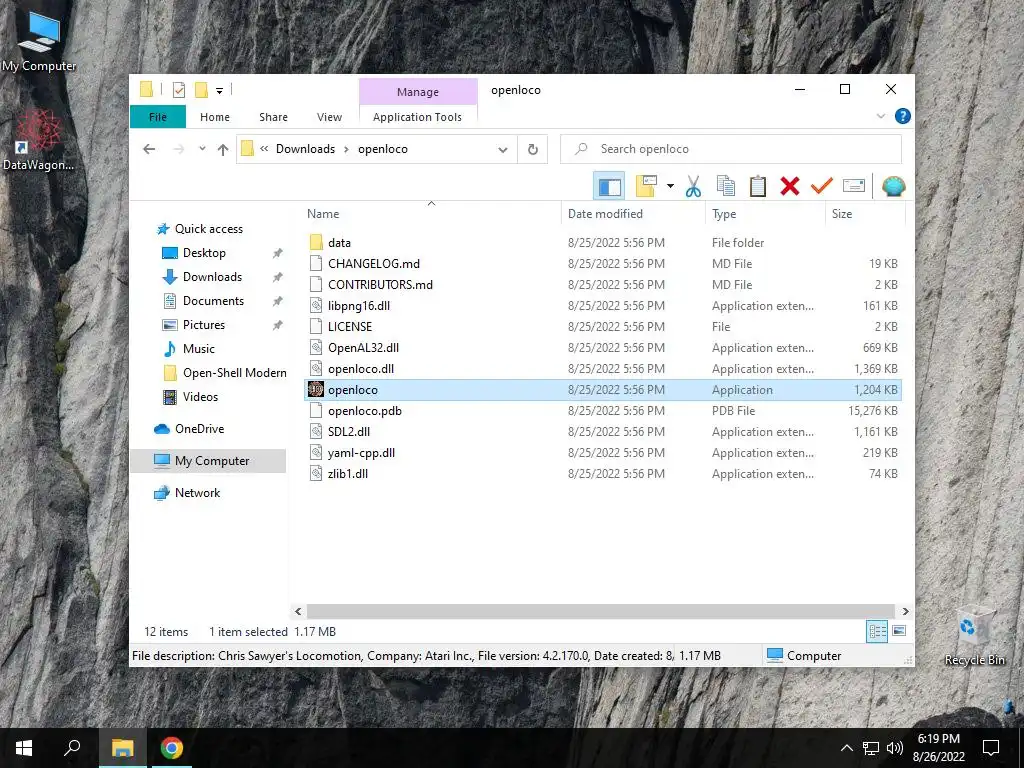Click the Manage contextual tab
Image resolution: width=1024 pixels, height=768 pixels.
coord(418,92)
